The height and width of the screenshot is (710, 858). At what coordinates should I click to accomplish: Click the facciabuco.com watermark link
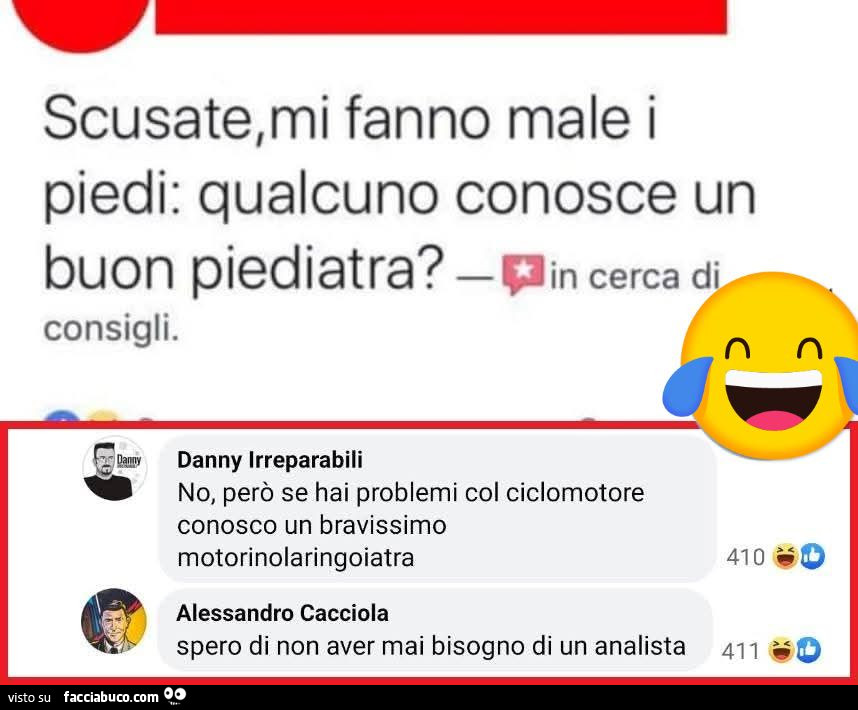click(x=111, y=697)
